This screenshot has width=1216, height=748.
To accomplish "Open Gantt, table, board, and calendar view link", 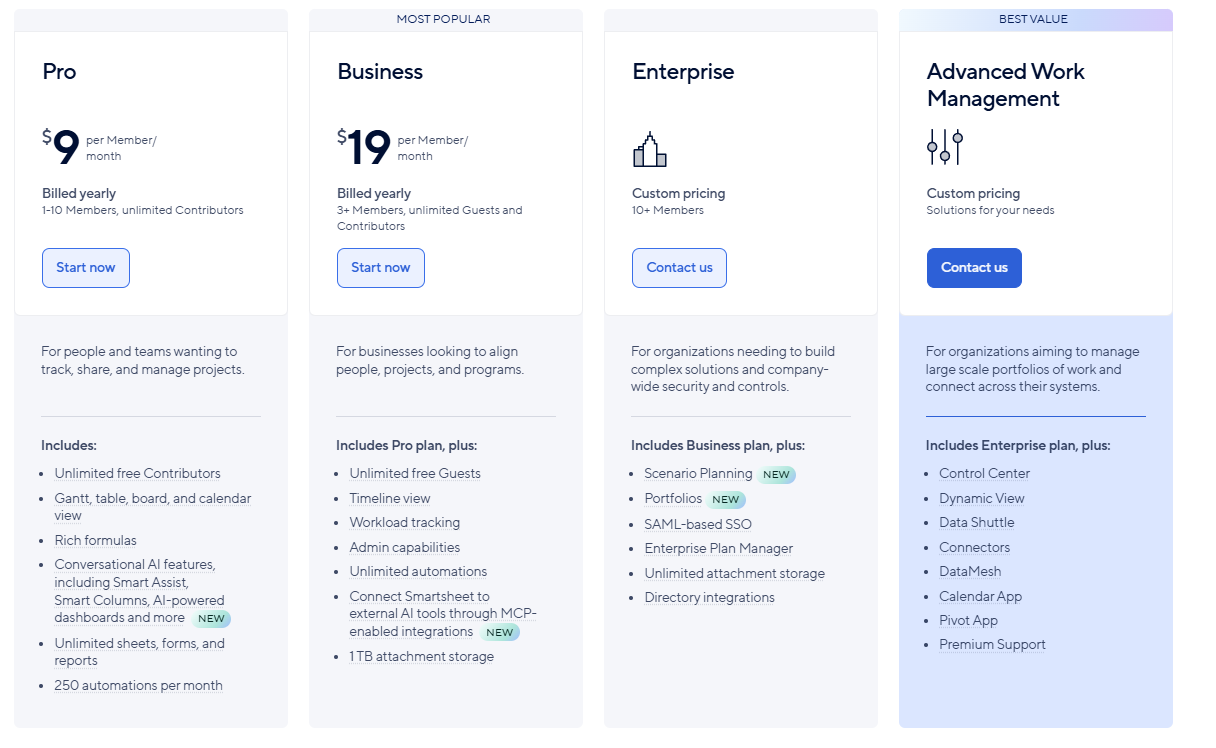I will click(153, 507).
